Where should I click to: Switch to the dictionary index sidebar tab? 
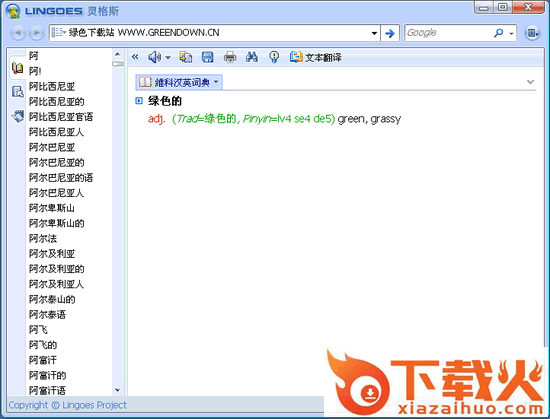(x=17, y=68)
